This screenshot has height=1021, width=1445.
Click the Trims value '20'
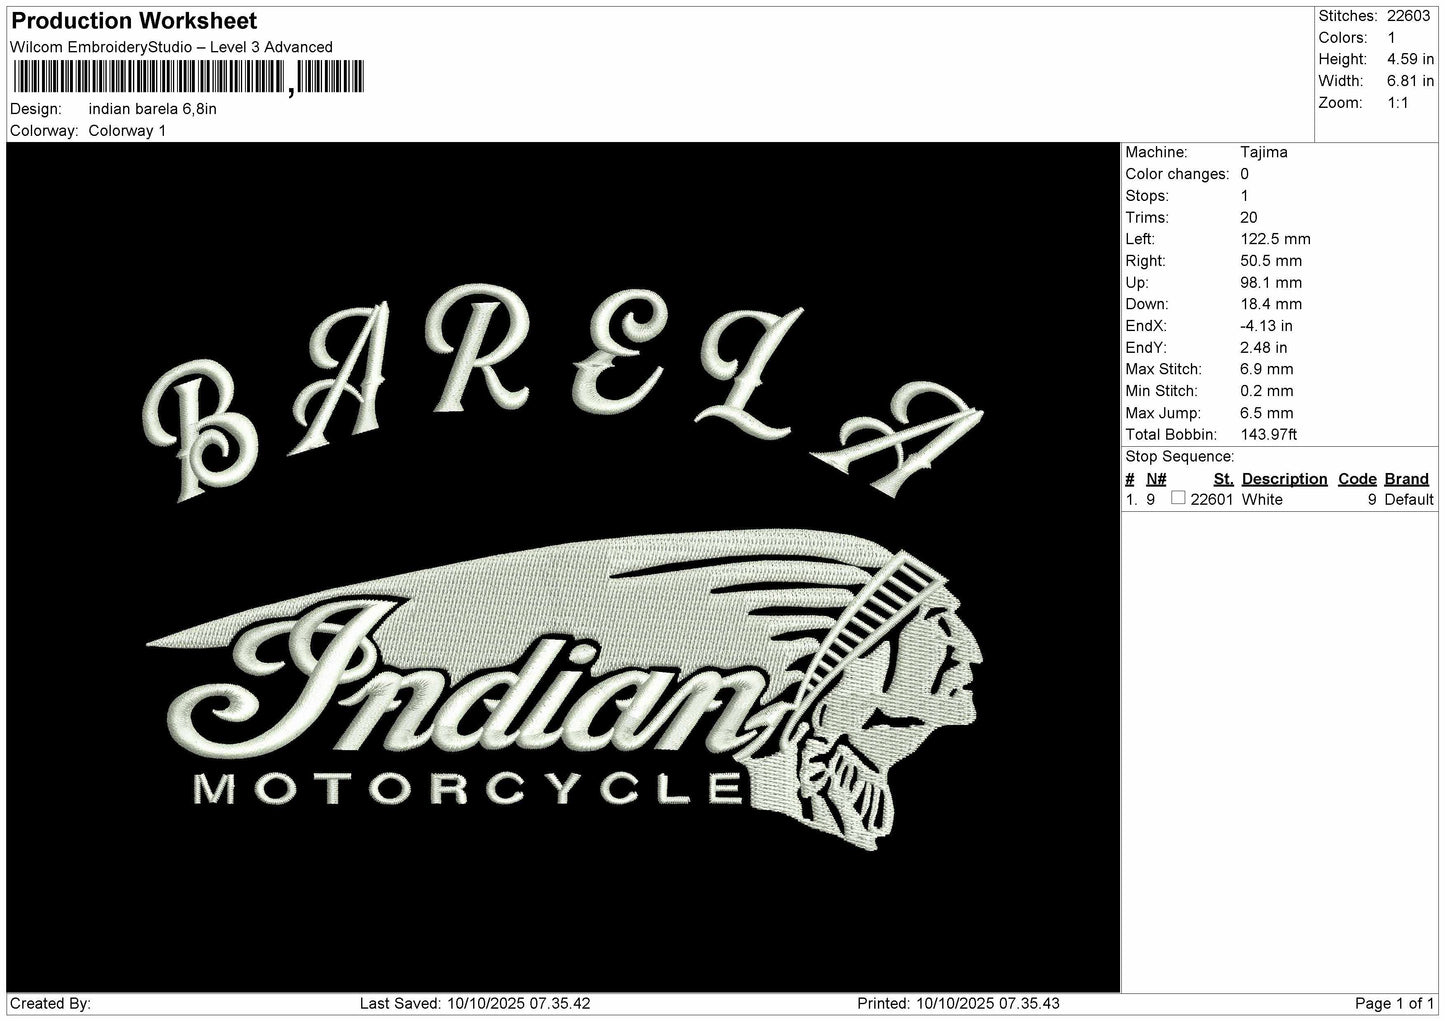coord(1249,217)
